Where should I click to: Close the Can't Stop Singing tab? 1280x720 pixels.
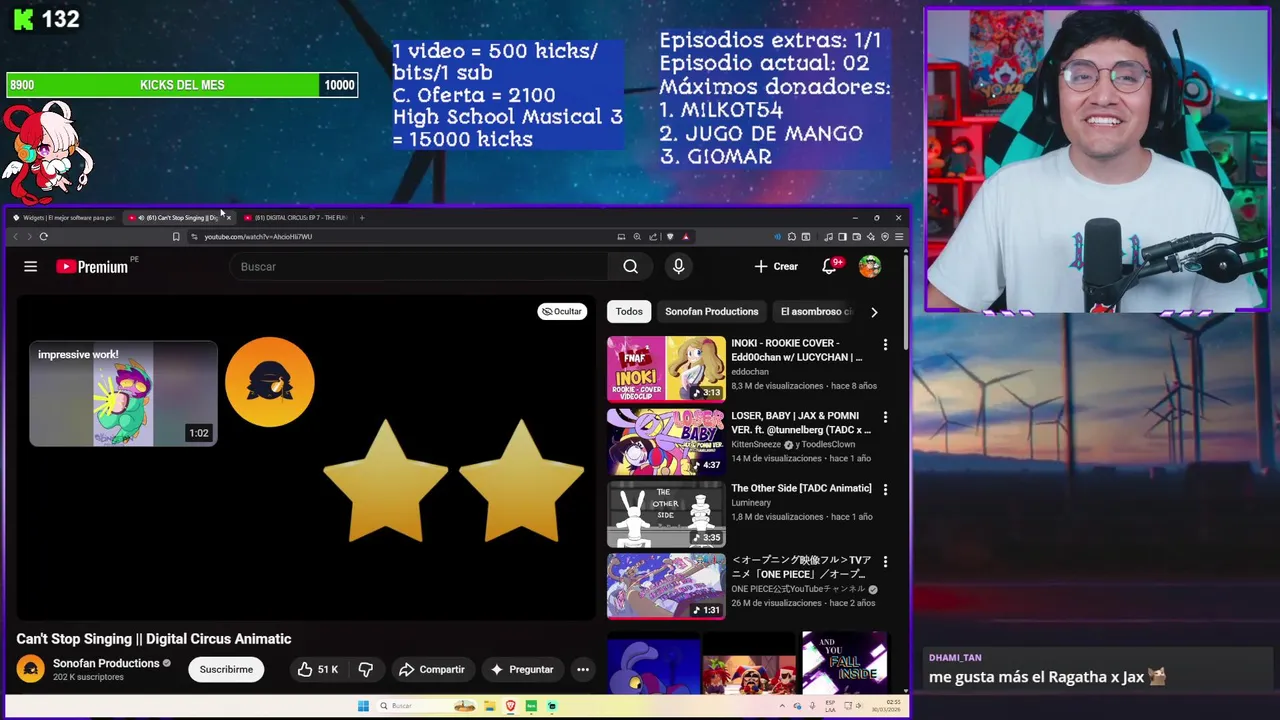[228, 217]
